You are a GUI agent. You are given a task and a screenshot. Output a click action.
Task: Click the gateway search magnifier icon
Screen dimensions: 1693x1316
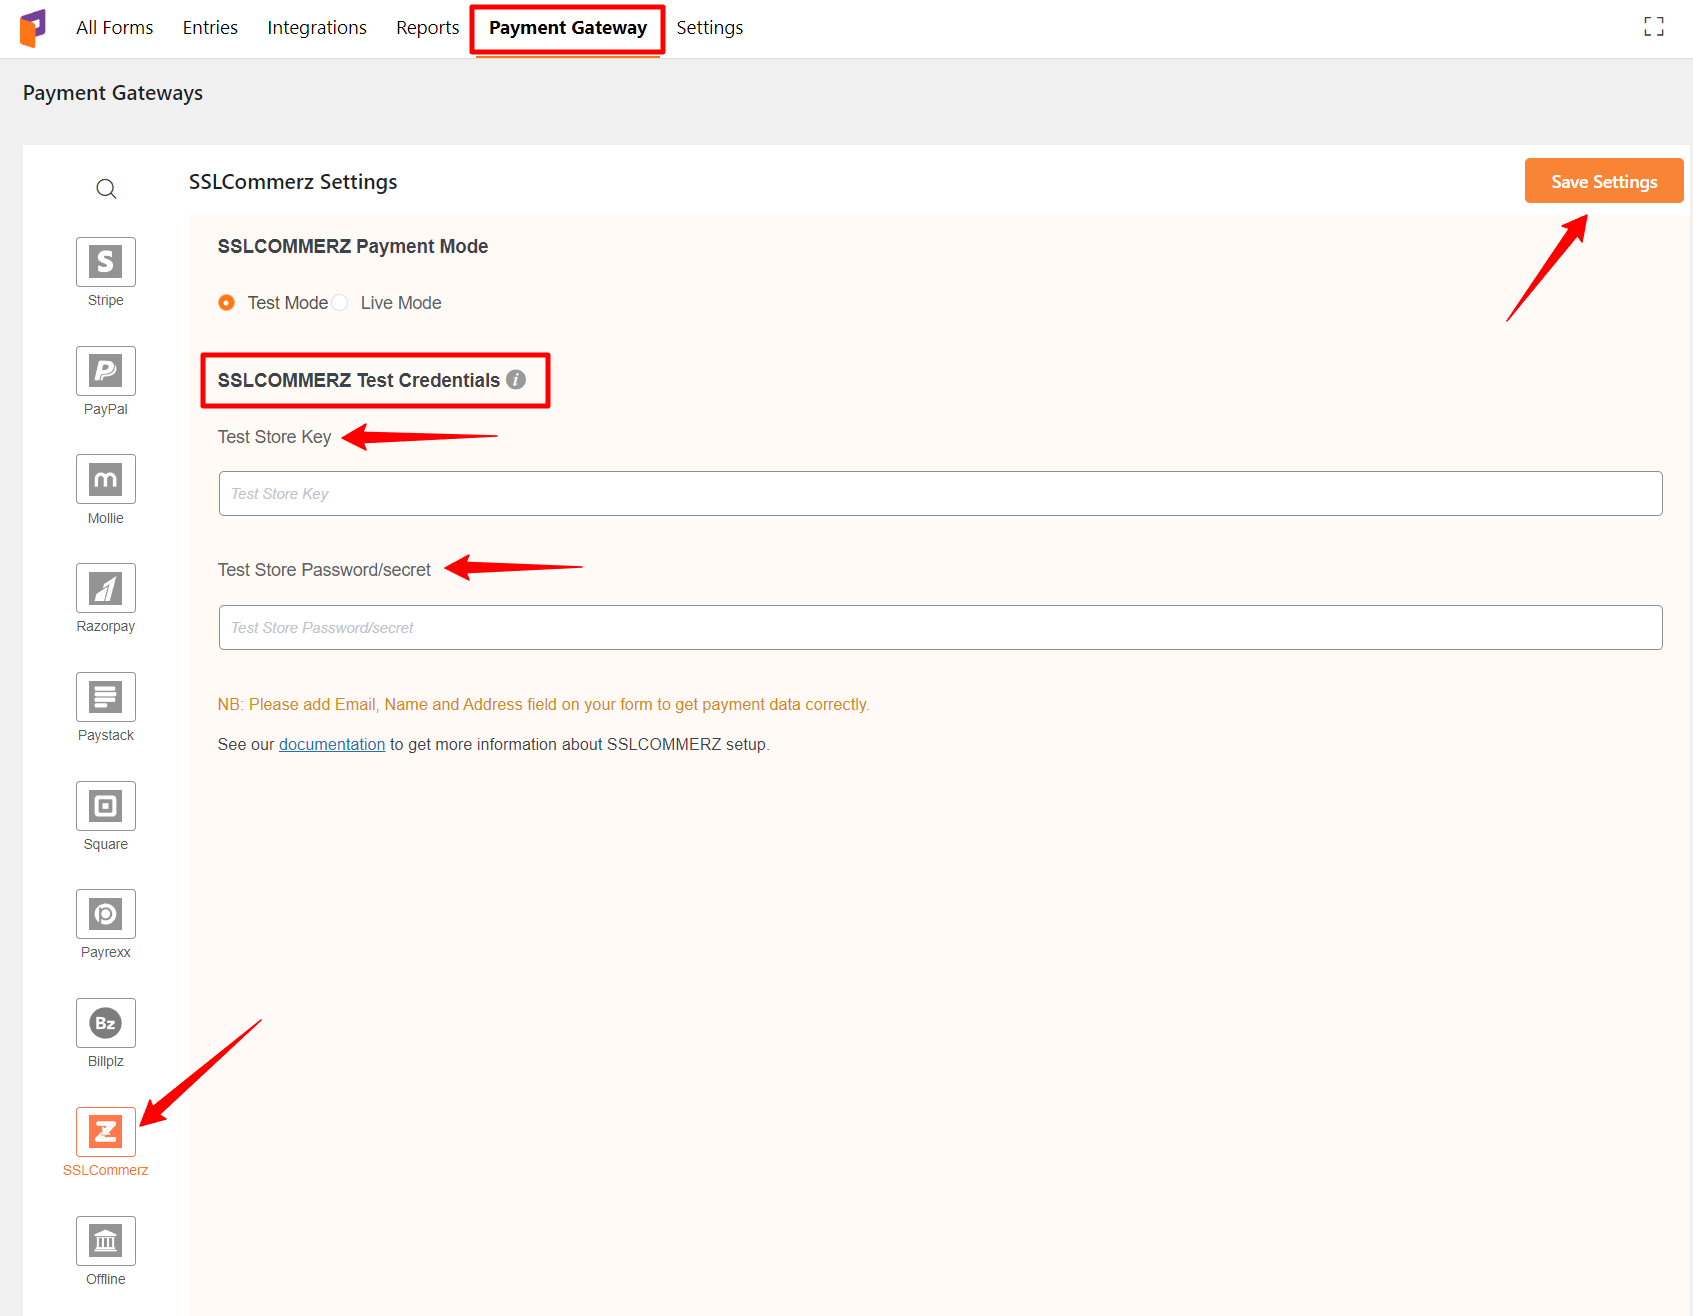[x=106, y=189]
